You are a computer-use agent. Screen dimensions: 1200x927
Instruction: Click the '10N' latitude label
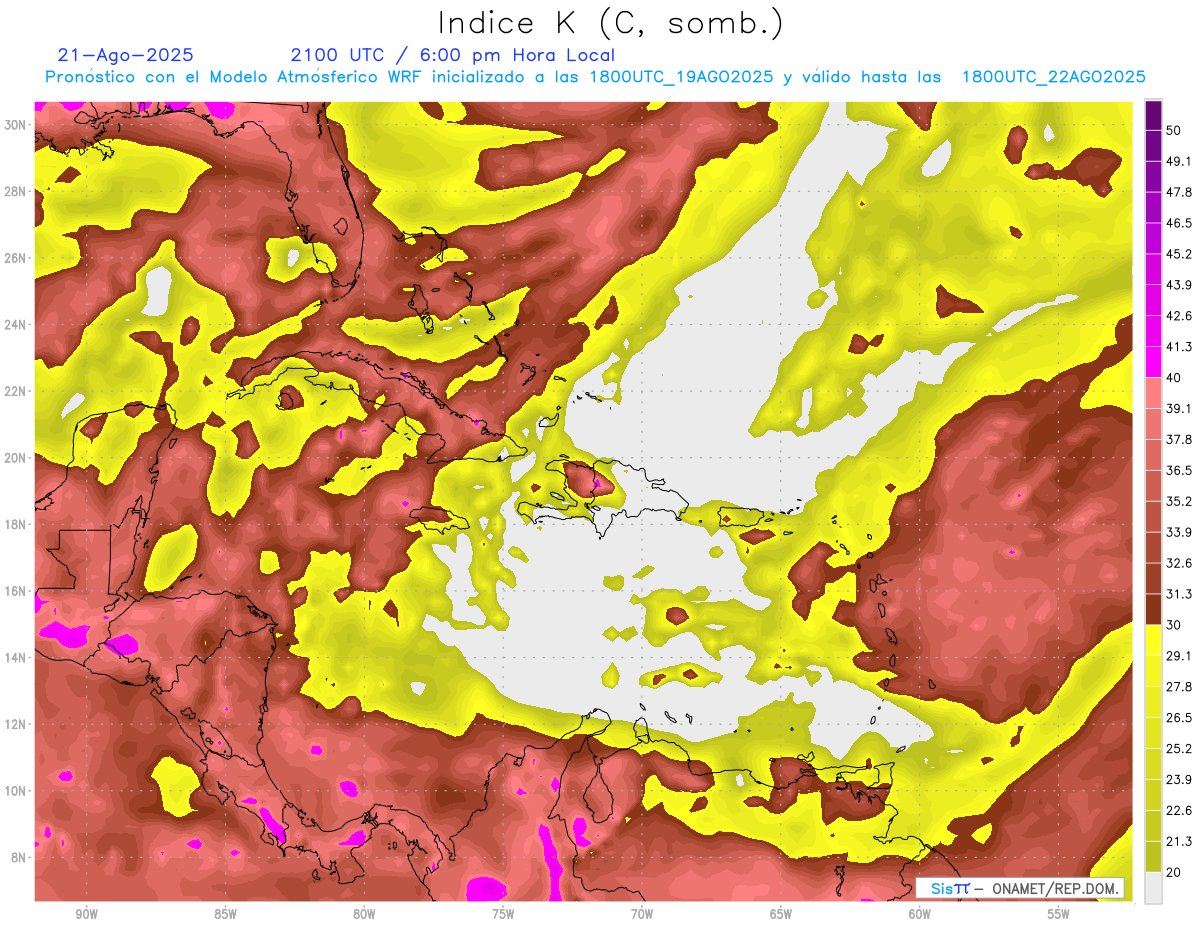16,791
